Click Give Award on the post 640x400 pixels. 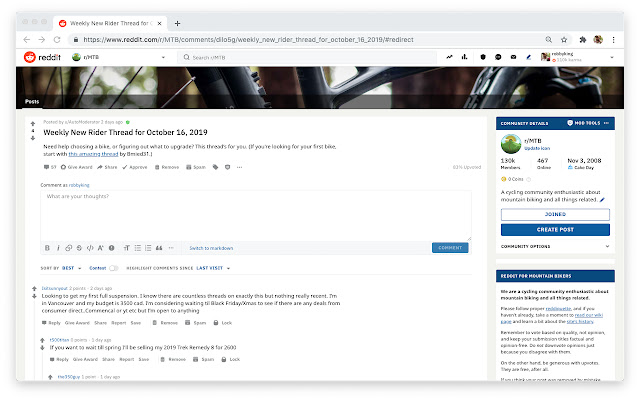click(x=76, y=167)
